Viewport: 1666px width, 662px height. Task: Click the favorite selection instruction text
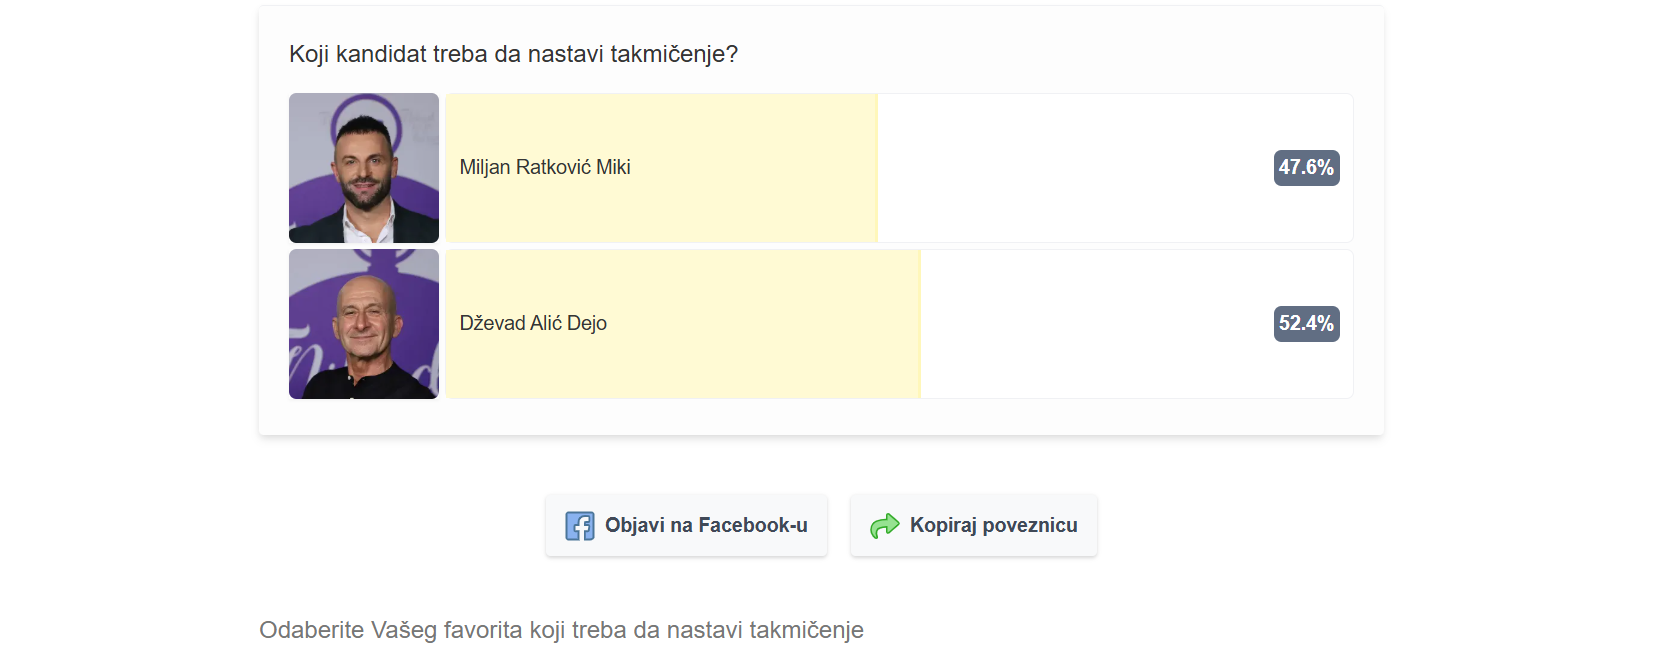tap(560, 630)
